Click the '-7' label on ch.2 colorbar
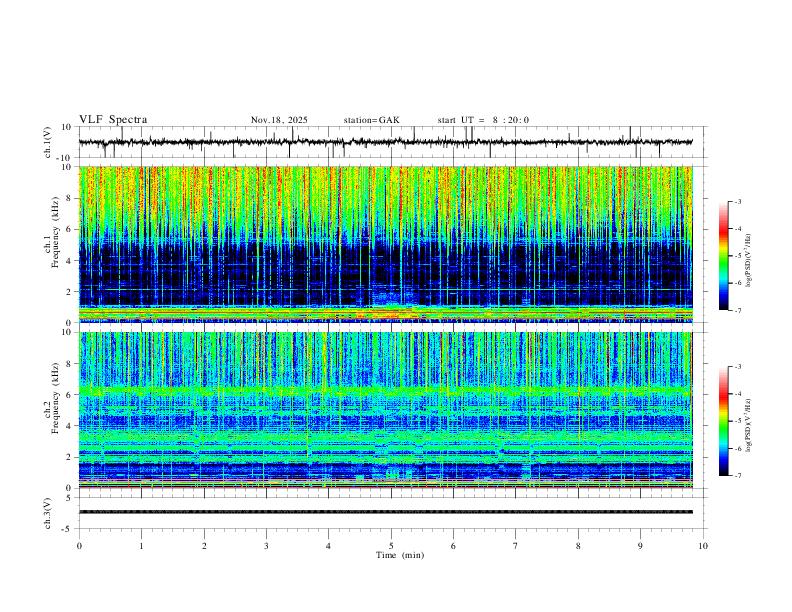Screen dimensions: 792x612 point(737,475)
